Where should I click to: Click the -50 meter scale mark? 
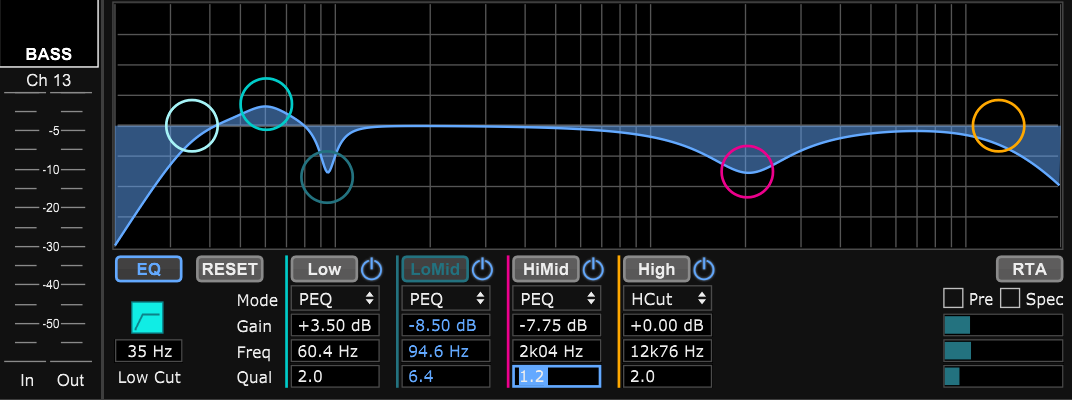pos(53,323)
